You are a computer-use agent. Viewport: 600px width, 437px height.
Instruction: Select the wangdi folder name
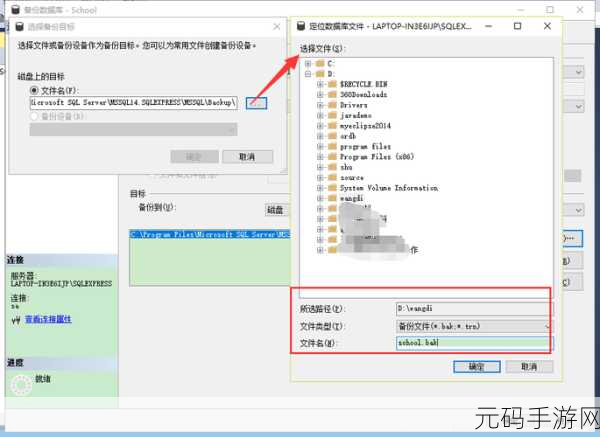(351, 198)
